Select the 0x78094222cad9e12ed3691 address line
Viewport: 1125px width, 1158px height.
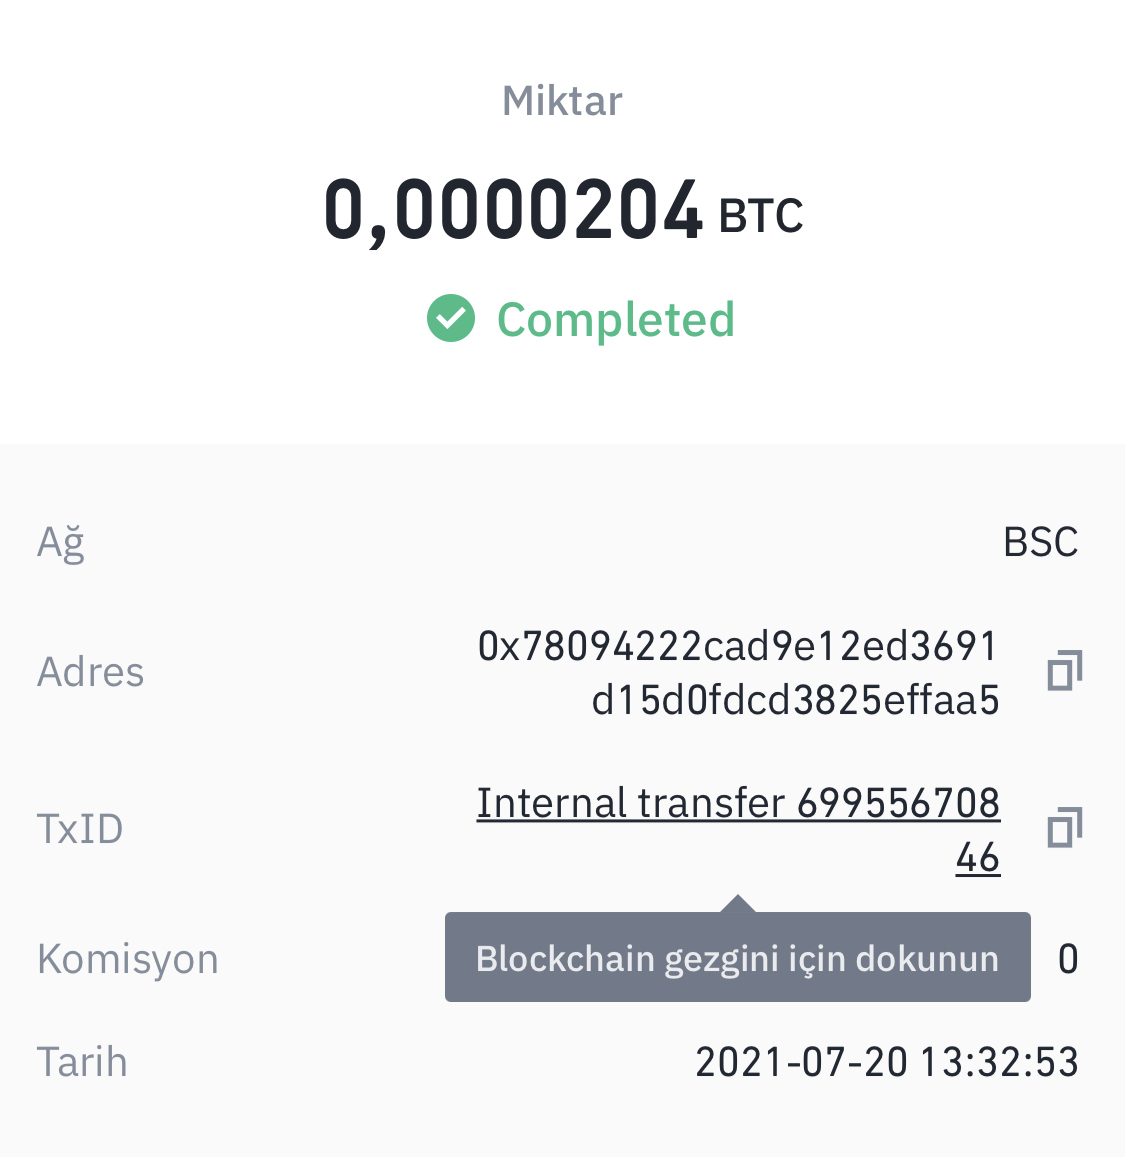click(738, 646)
